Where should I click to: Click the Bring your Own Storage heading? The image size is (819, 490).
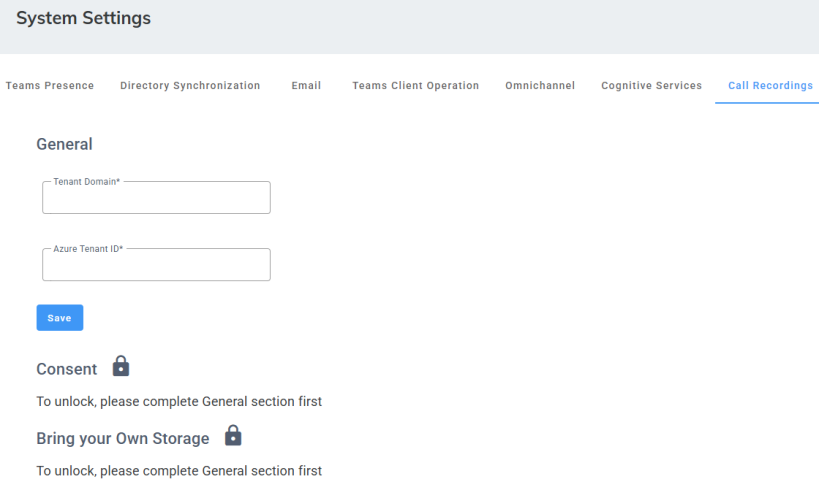(x=123, y=439)
